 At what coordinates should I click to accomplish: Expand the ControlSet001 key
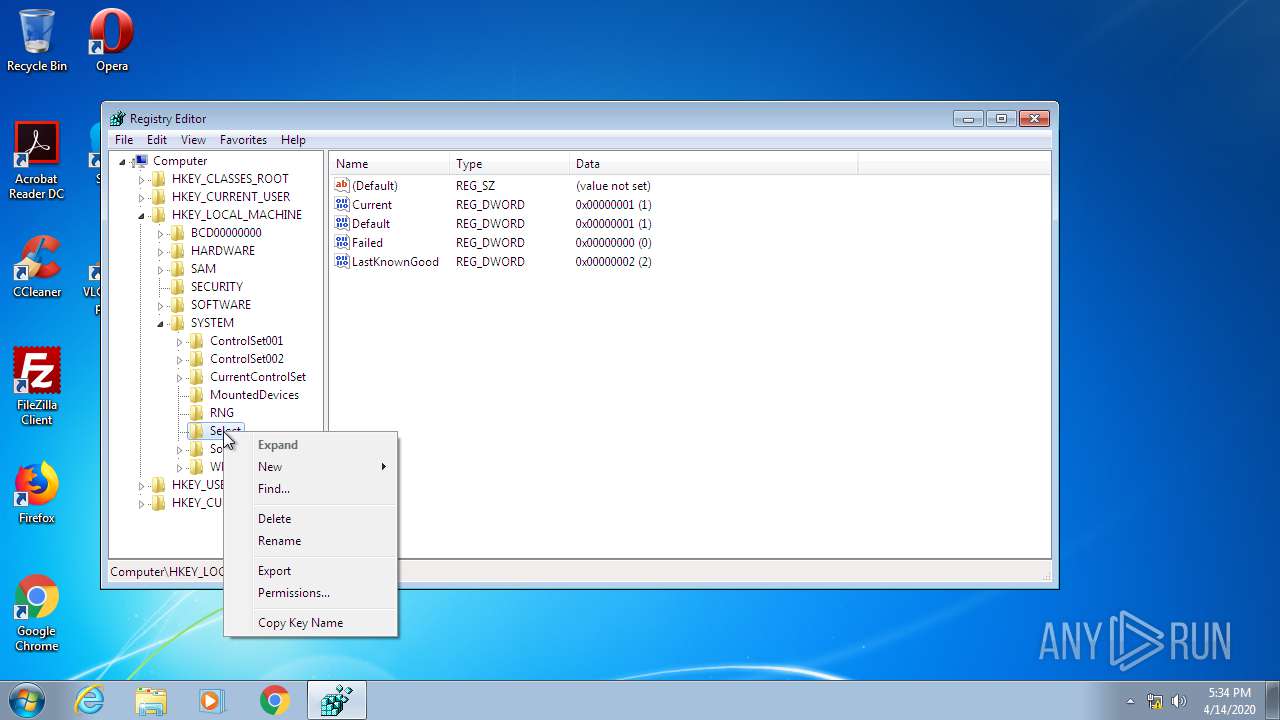tap(179, 342)
